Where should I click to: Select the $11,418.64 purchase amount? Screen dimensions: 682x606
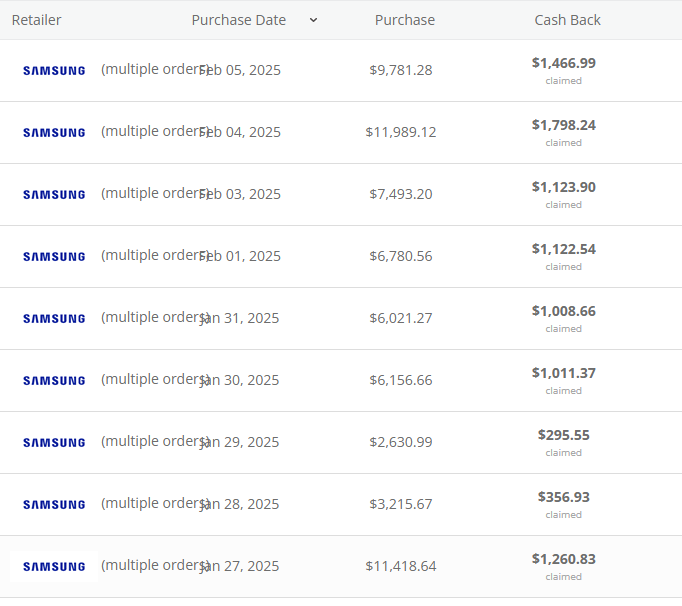point(400,566)
